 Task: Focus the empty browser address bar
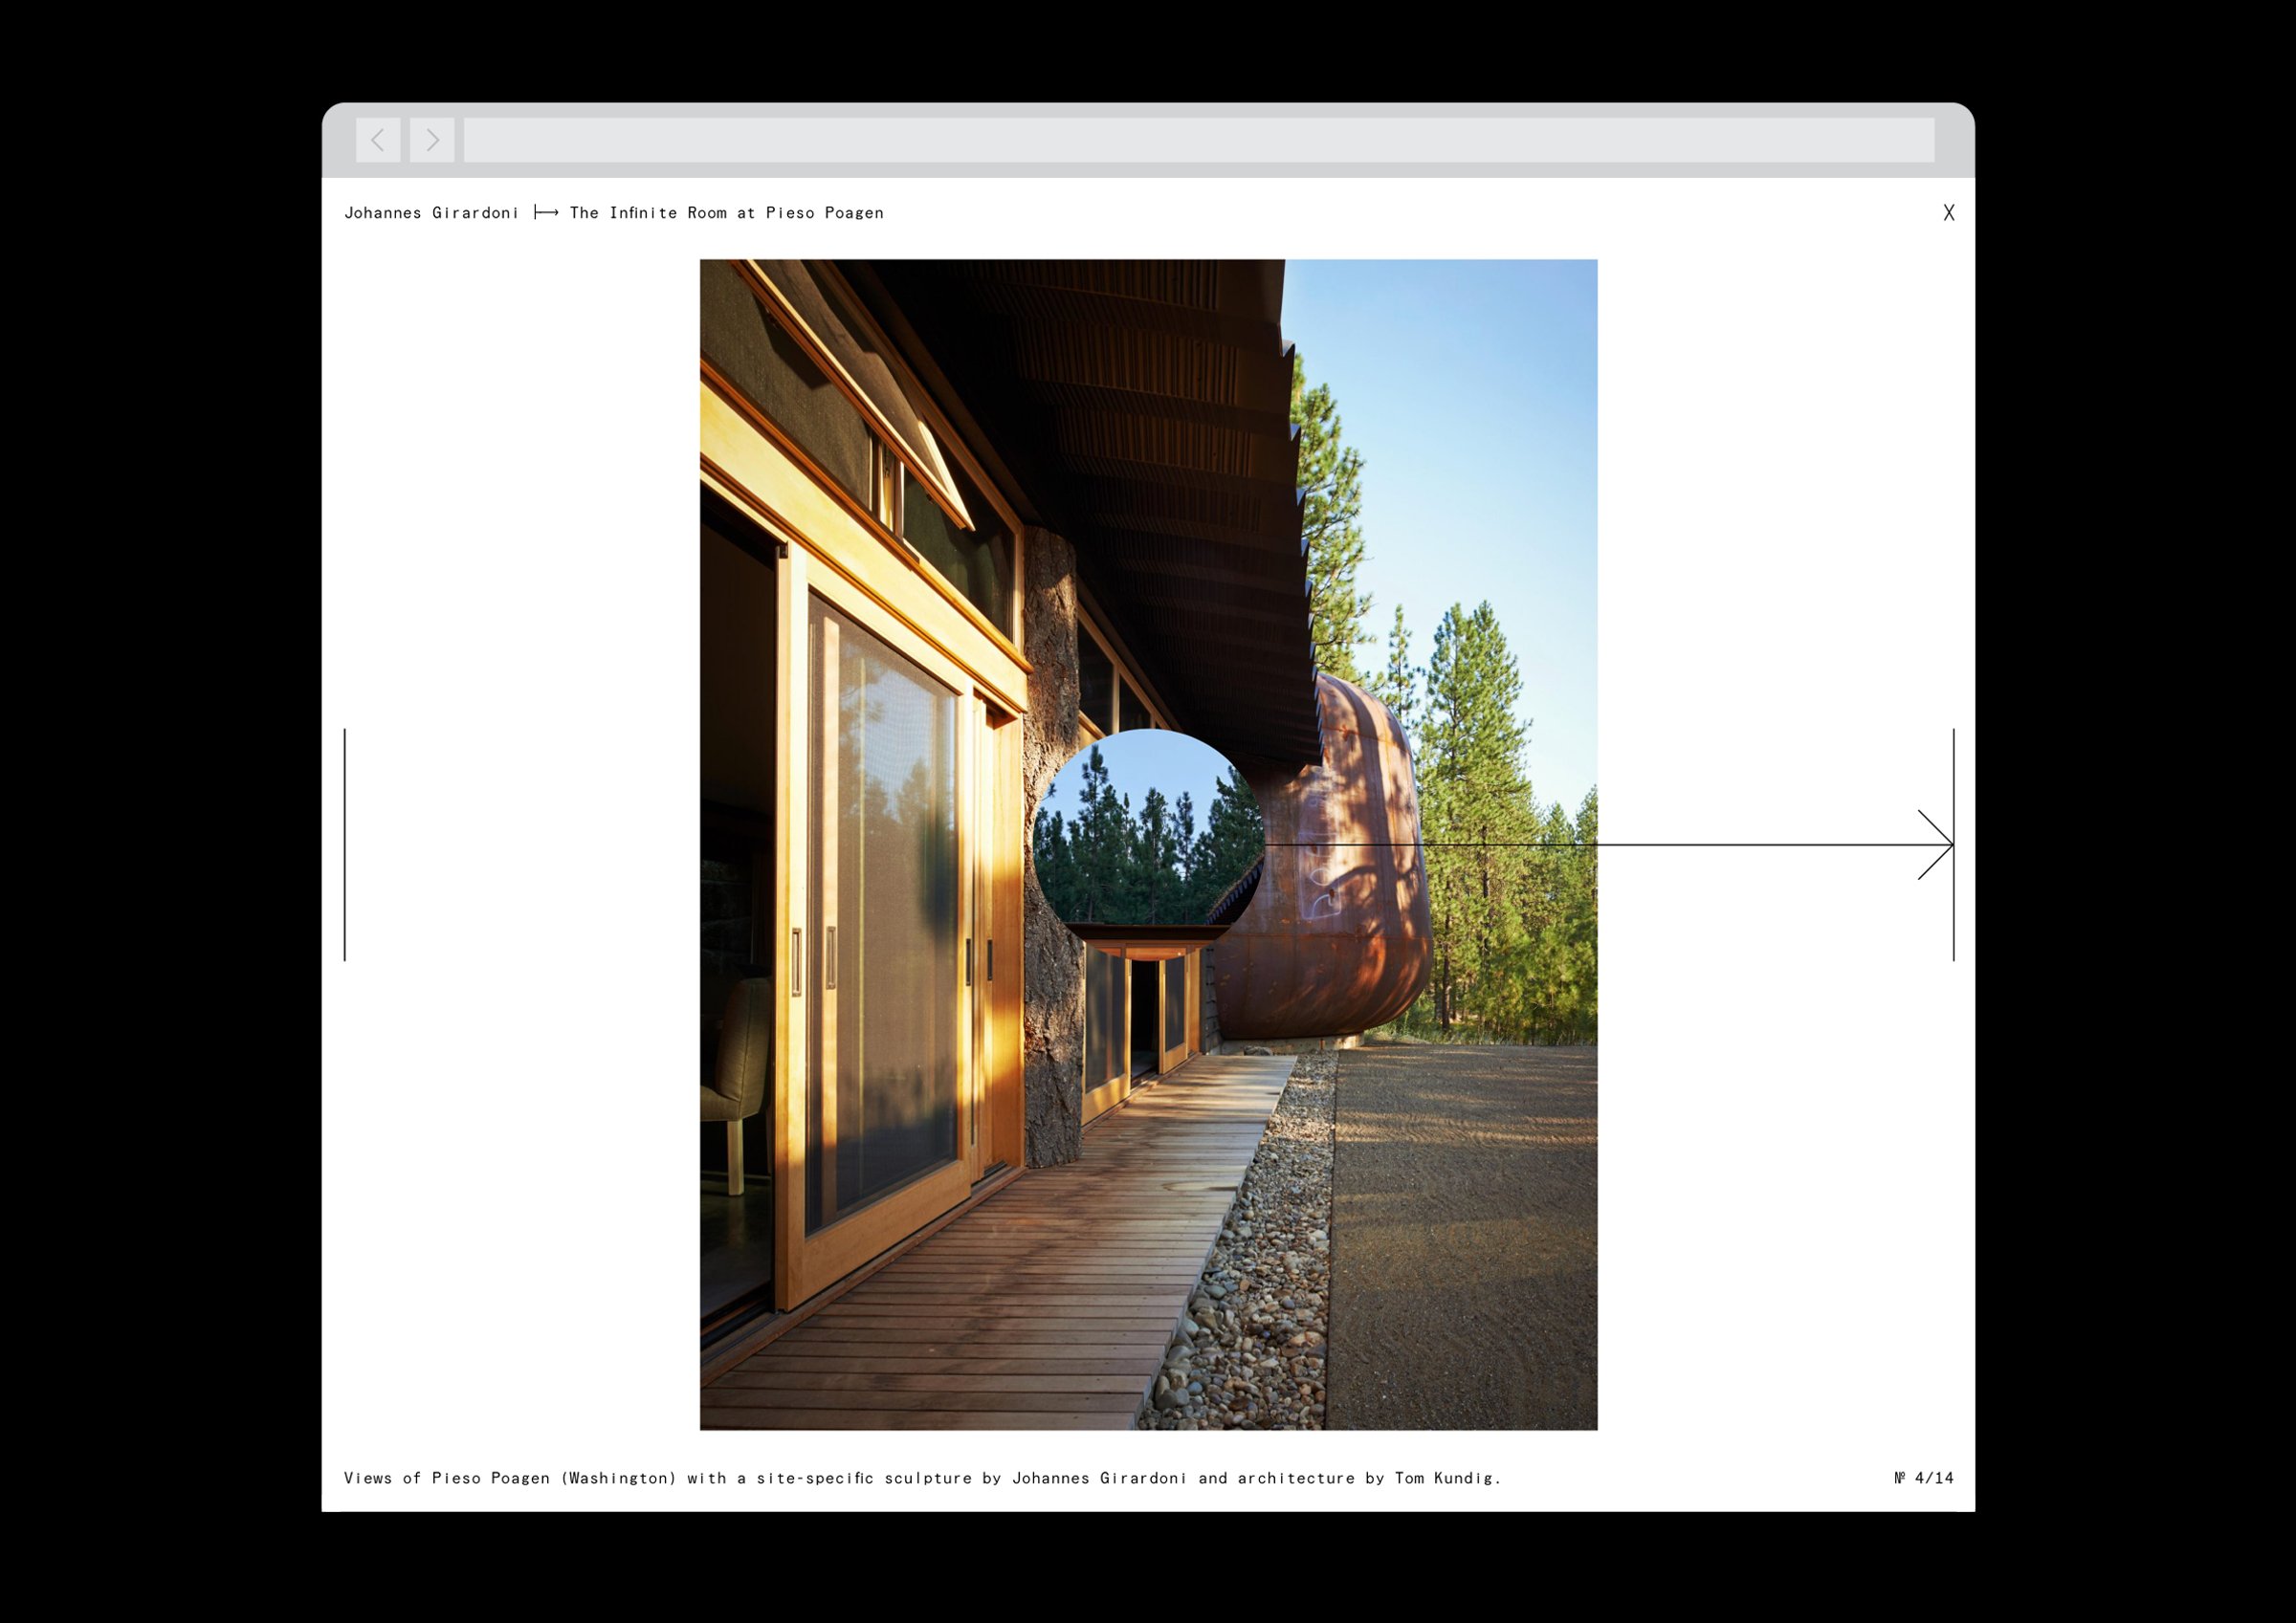[x=1198, y=140]
